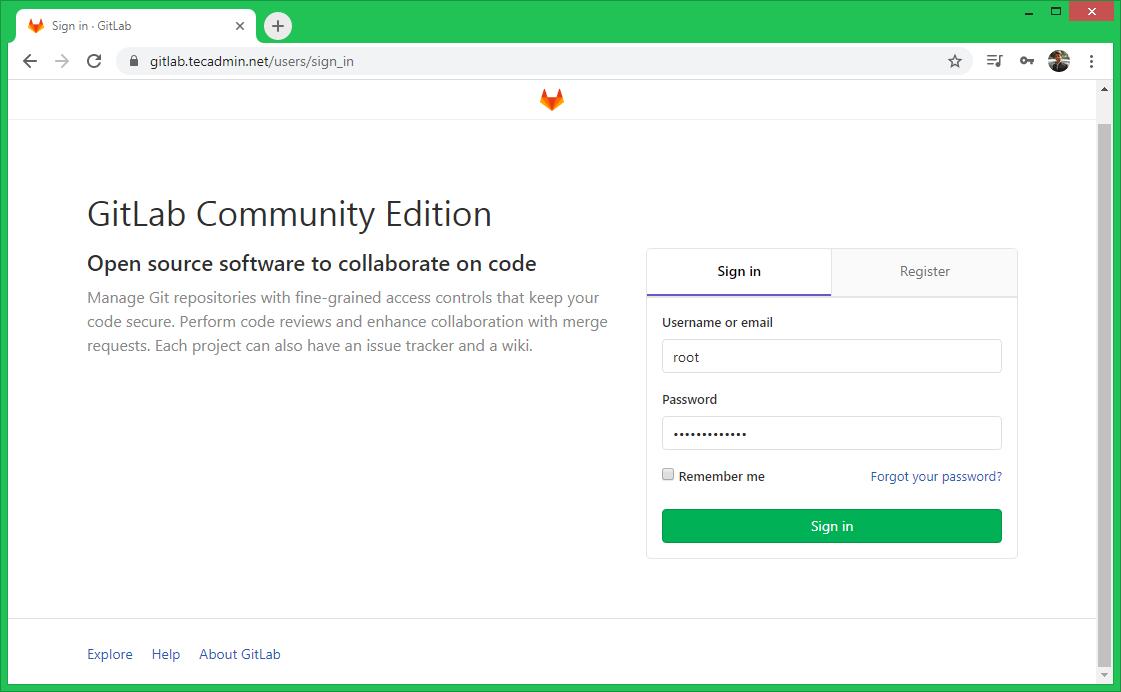Close the Sign in · GitLab tab
This screenshot has height=692, width=1121.
pyautogui.click(x=239, y=26)
